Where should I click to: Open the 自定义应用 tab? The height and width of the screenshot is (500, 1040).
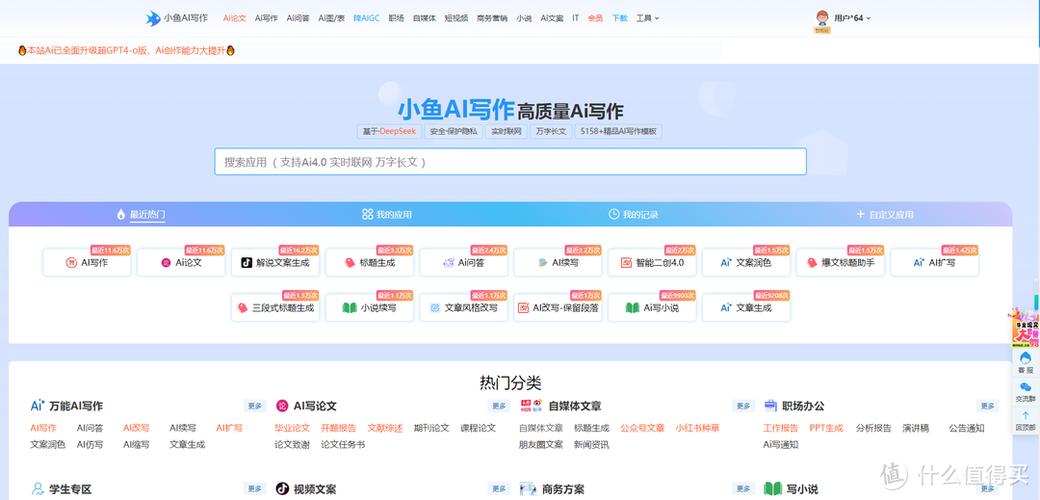(885, 214)
